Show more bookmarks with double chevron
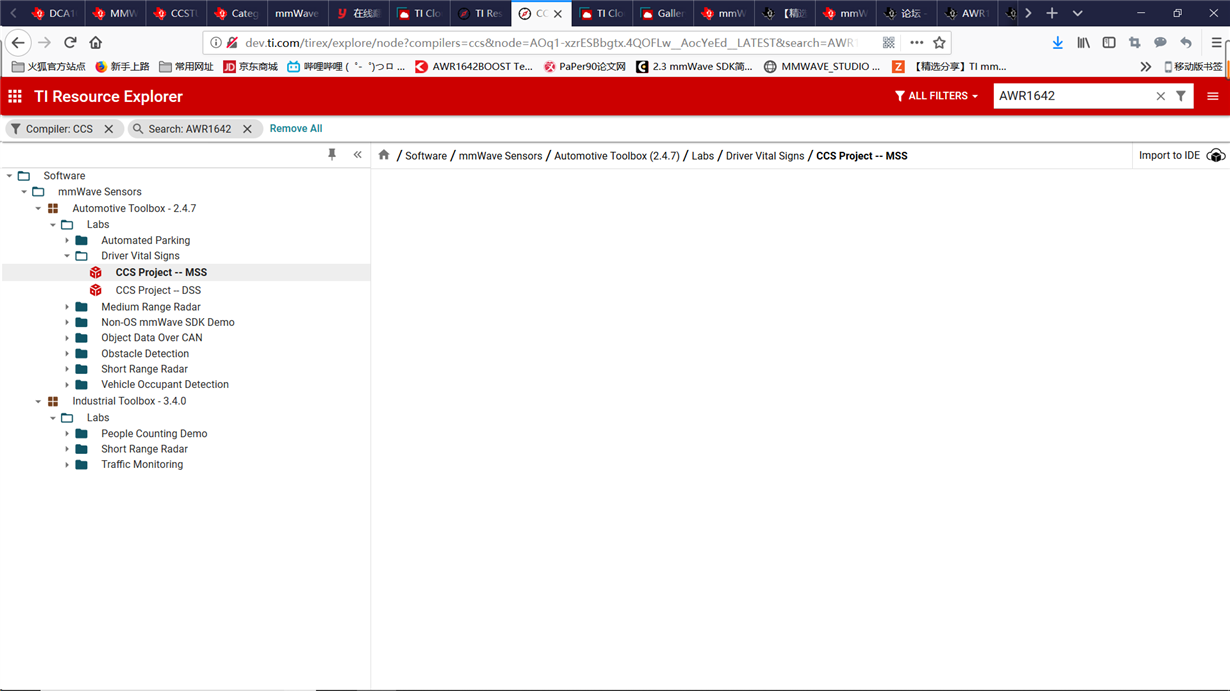Screen dimensions: 1230x691 (1145, 67)
